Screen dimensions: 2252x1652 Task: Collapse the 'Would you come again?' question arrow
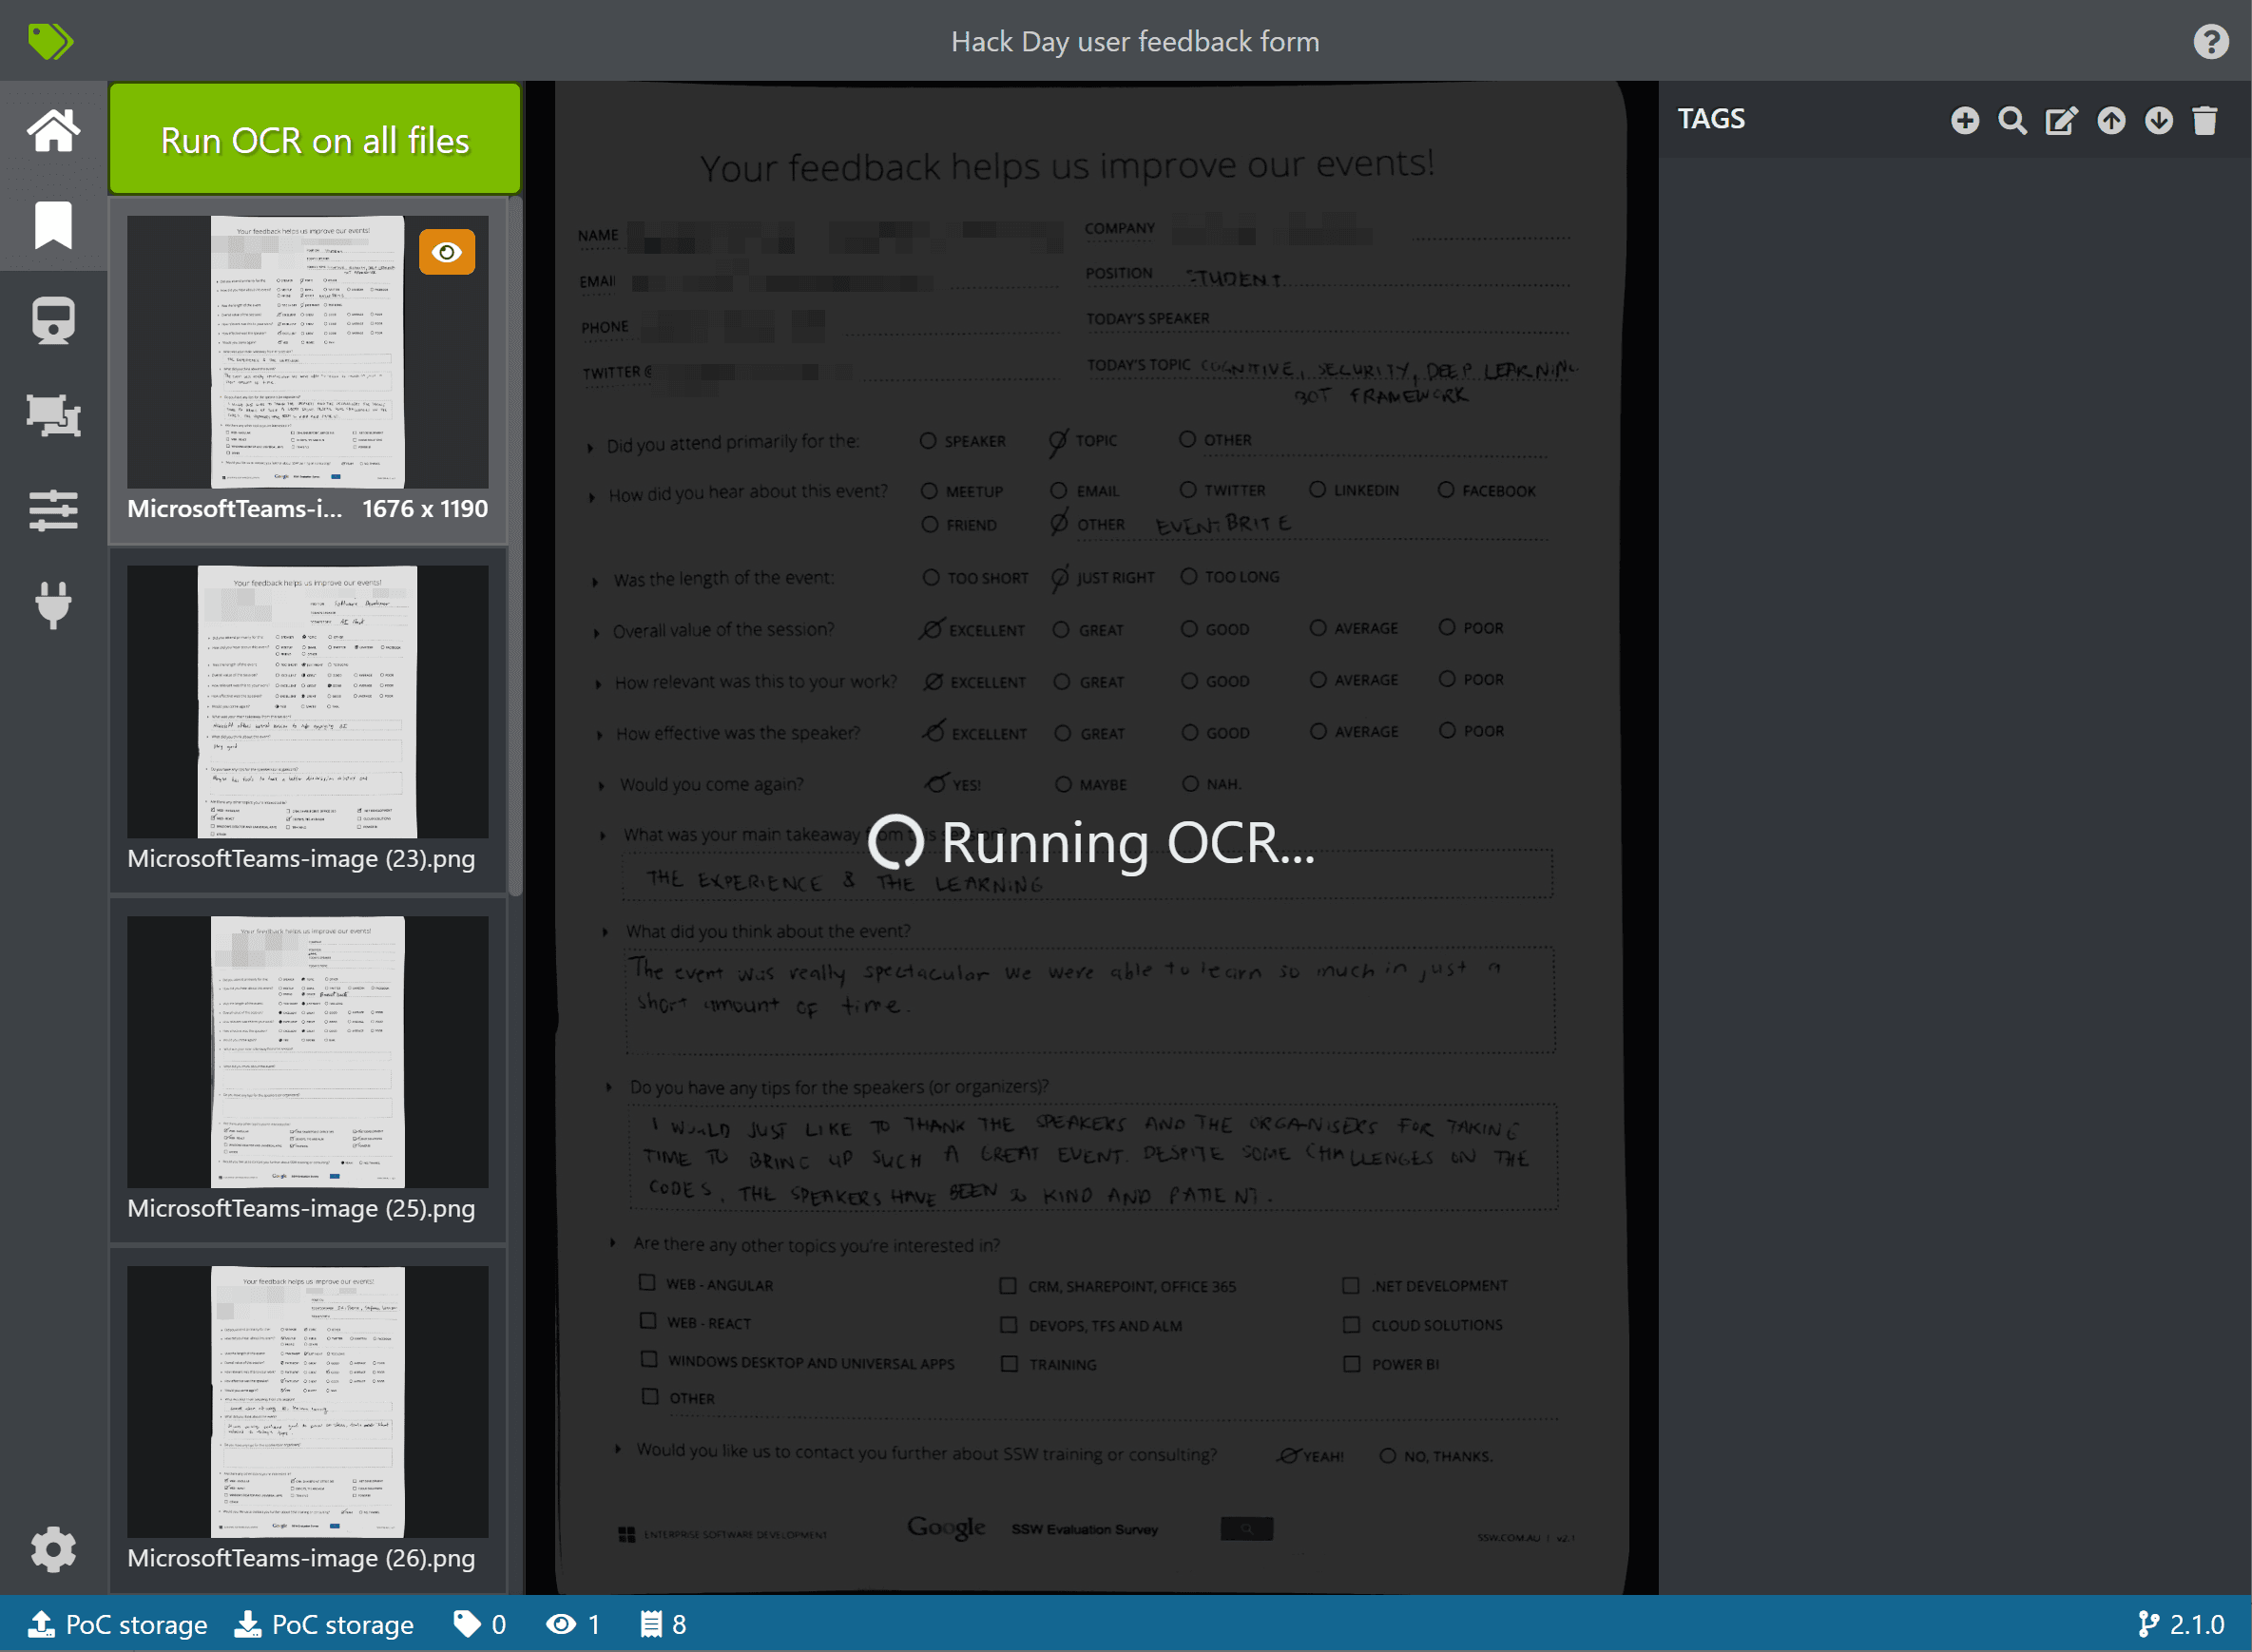pos(603,785)
